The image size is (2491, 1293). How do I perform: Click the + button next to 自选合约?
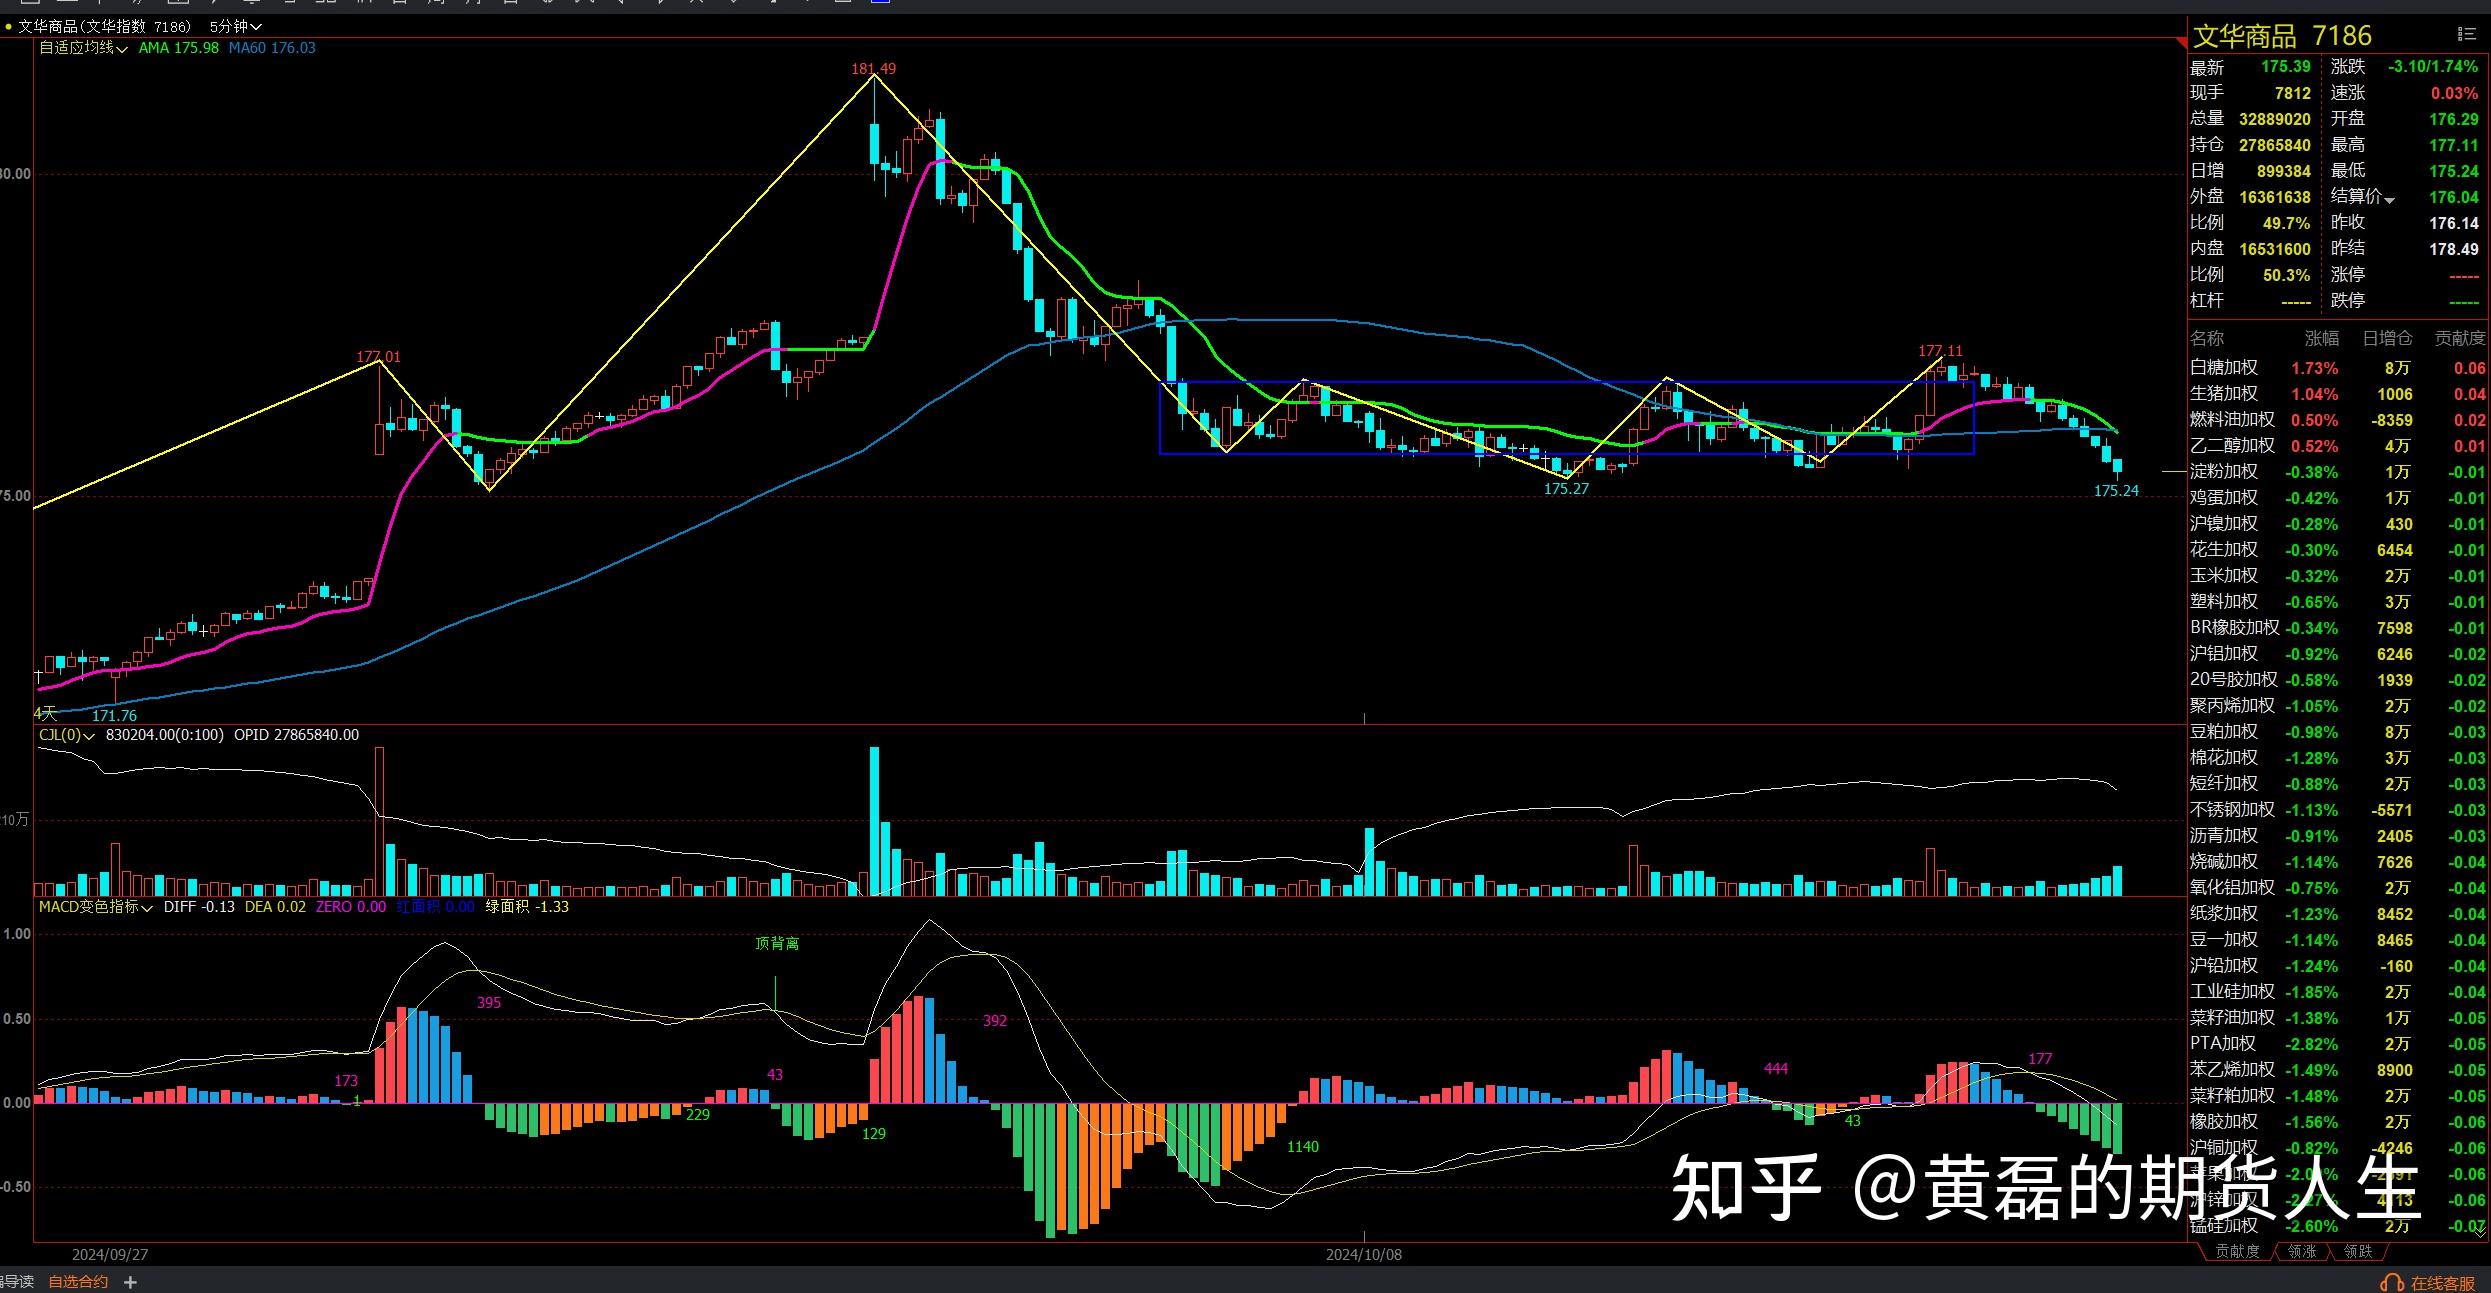pos(130,1281)
